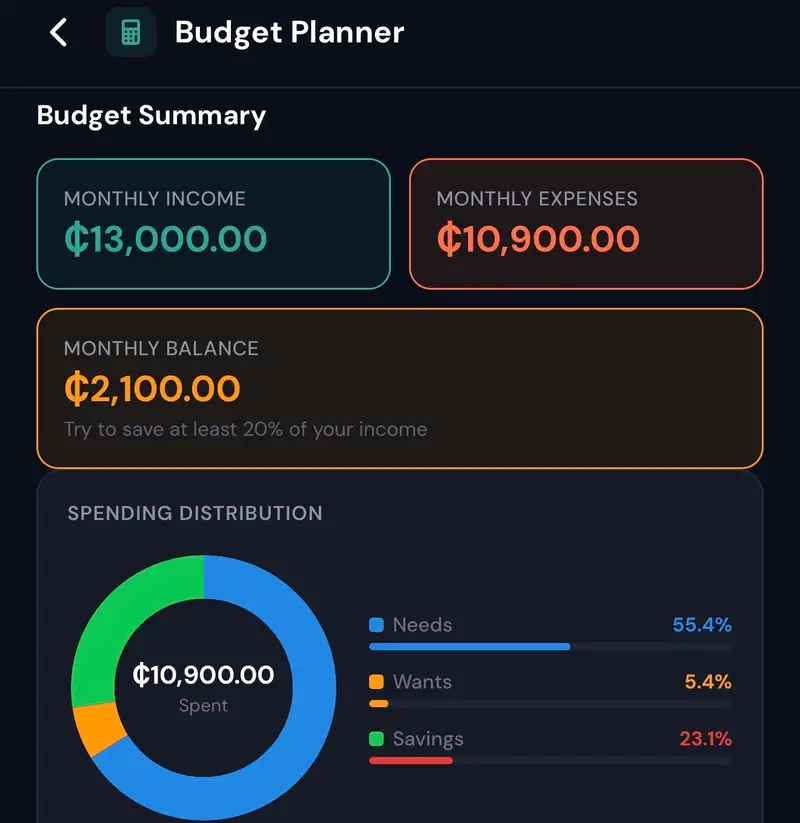Select the green Savings legend square
Image resolution: width=800 pixels, height=823 pixels.
pyautogui.click(x=376, y=738)
